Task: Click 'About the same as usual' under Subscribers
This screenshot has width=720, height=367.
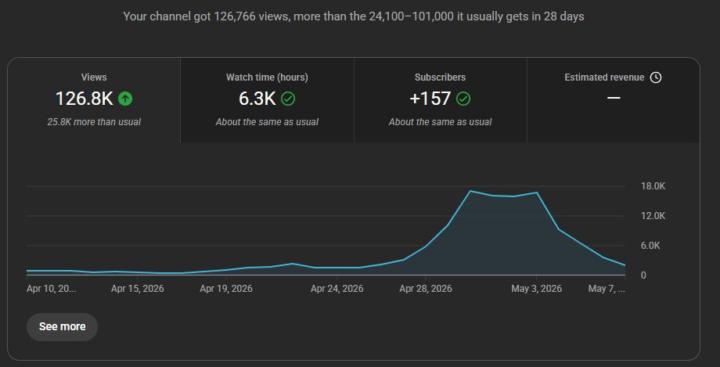Action: (440, 122)
